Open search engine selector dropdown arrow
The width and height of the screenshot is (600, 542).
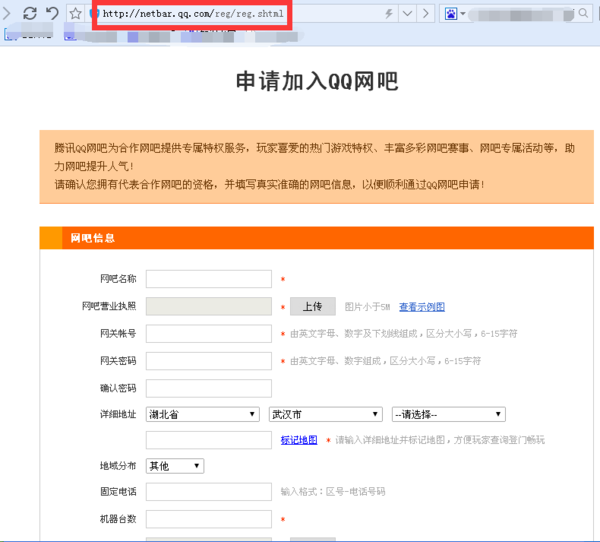[463, 14]
